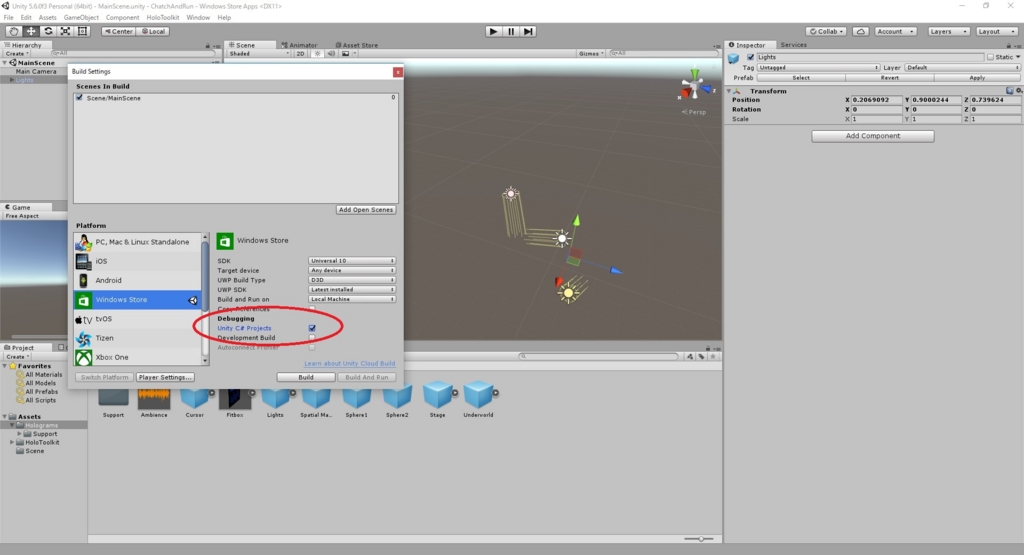
Task: Open Cloud services icon
Action: tap(861, 31)
